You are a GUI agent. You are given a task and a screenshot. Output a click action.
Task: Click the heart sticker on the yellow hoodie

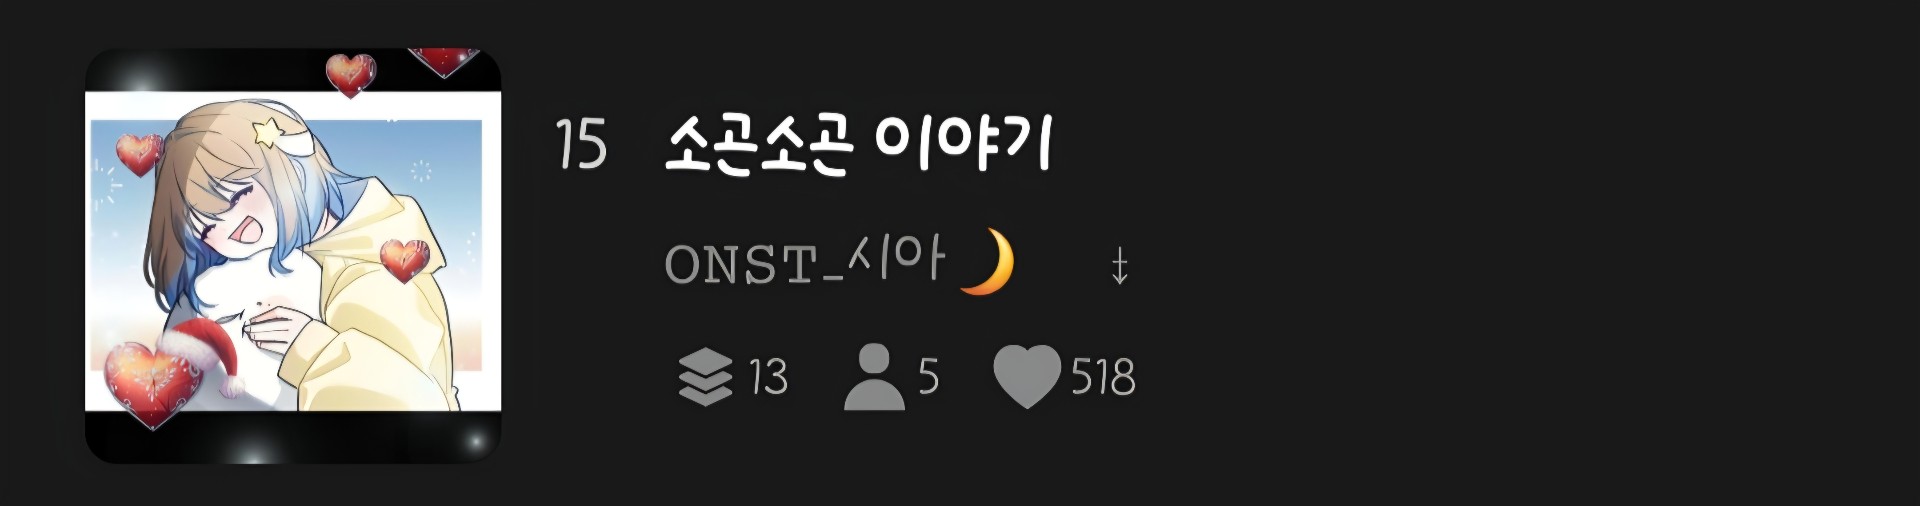point(405,260)
